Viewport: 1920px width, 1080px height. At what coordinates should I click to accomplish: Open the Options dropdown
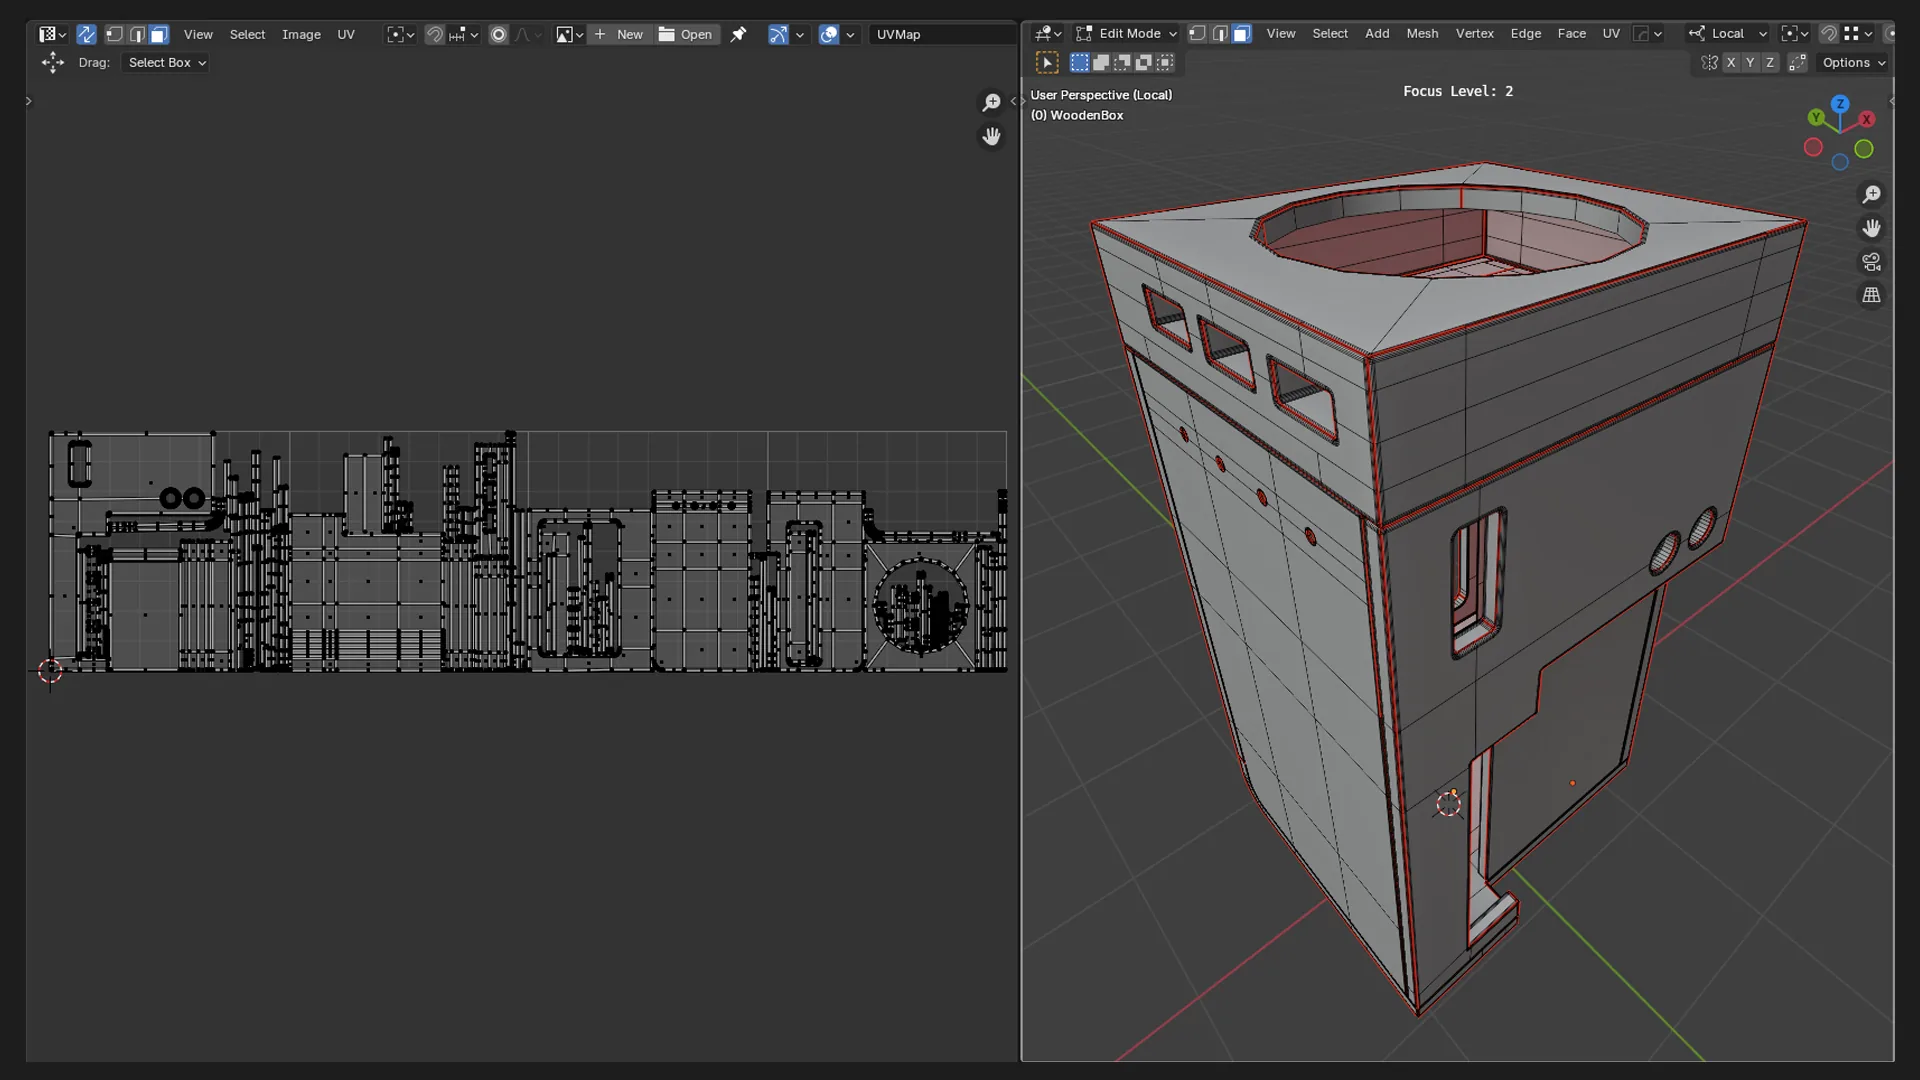click(1853, 62)
